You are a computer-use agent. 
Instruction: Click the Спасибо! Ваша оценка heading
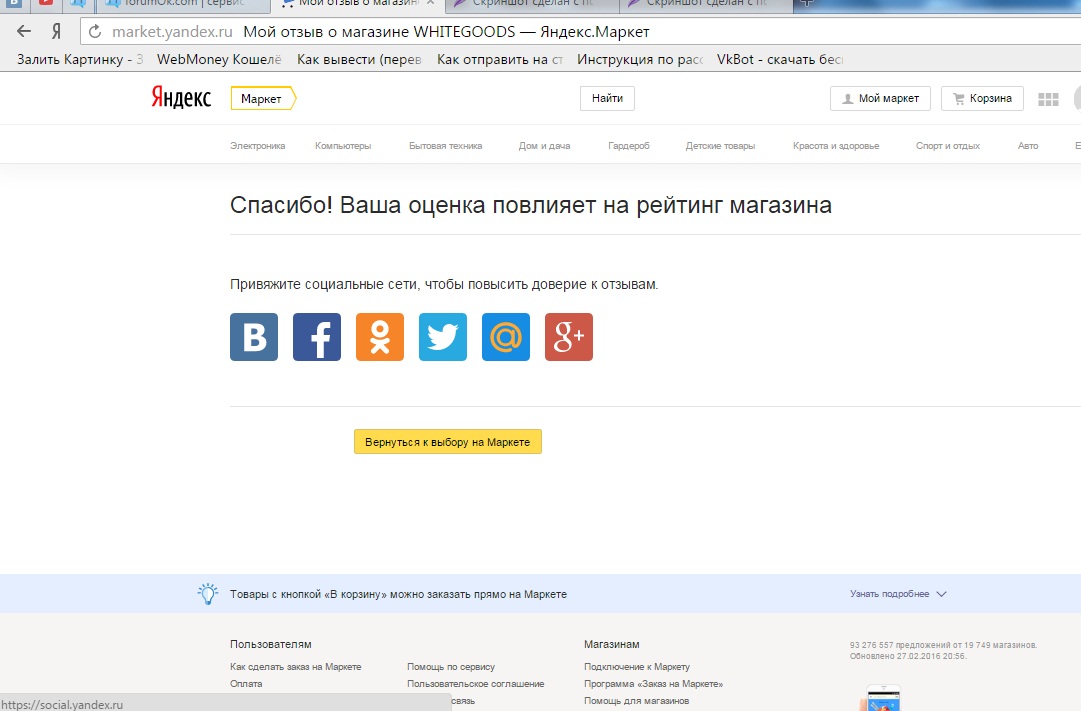(531, 205)
